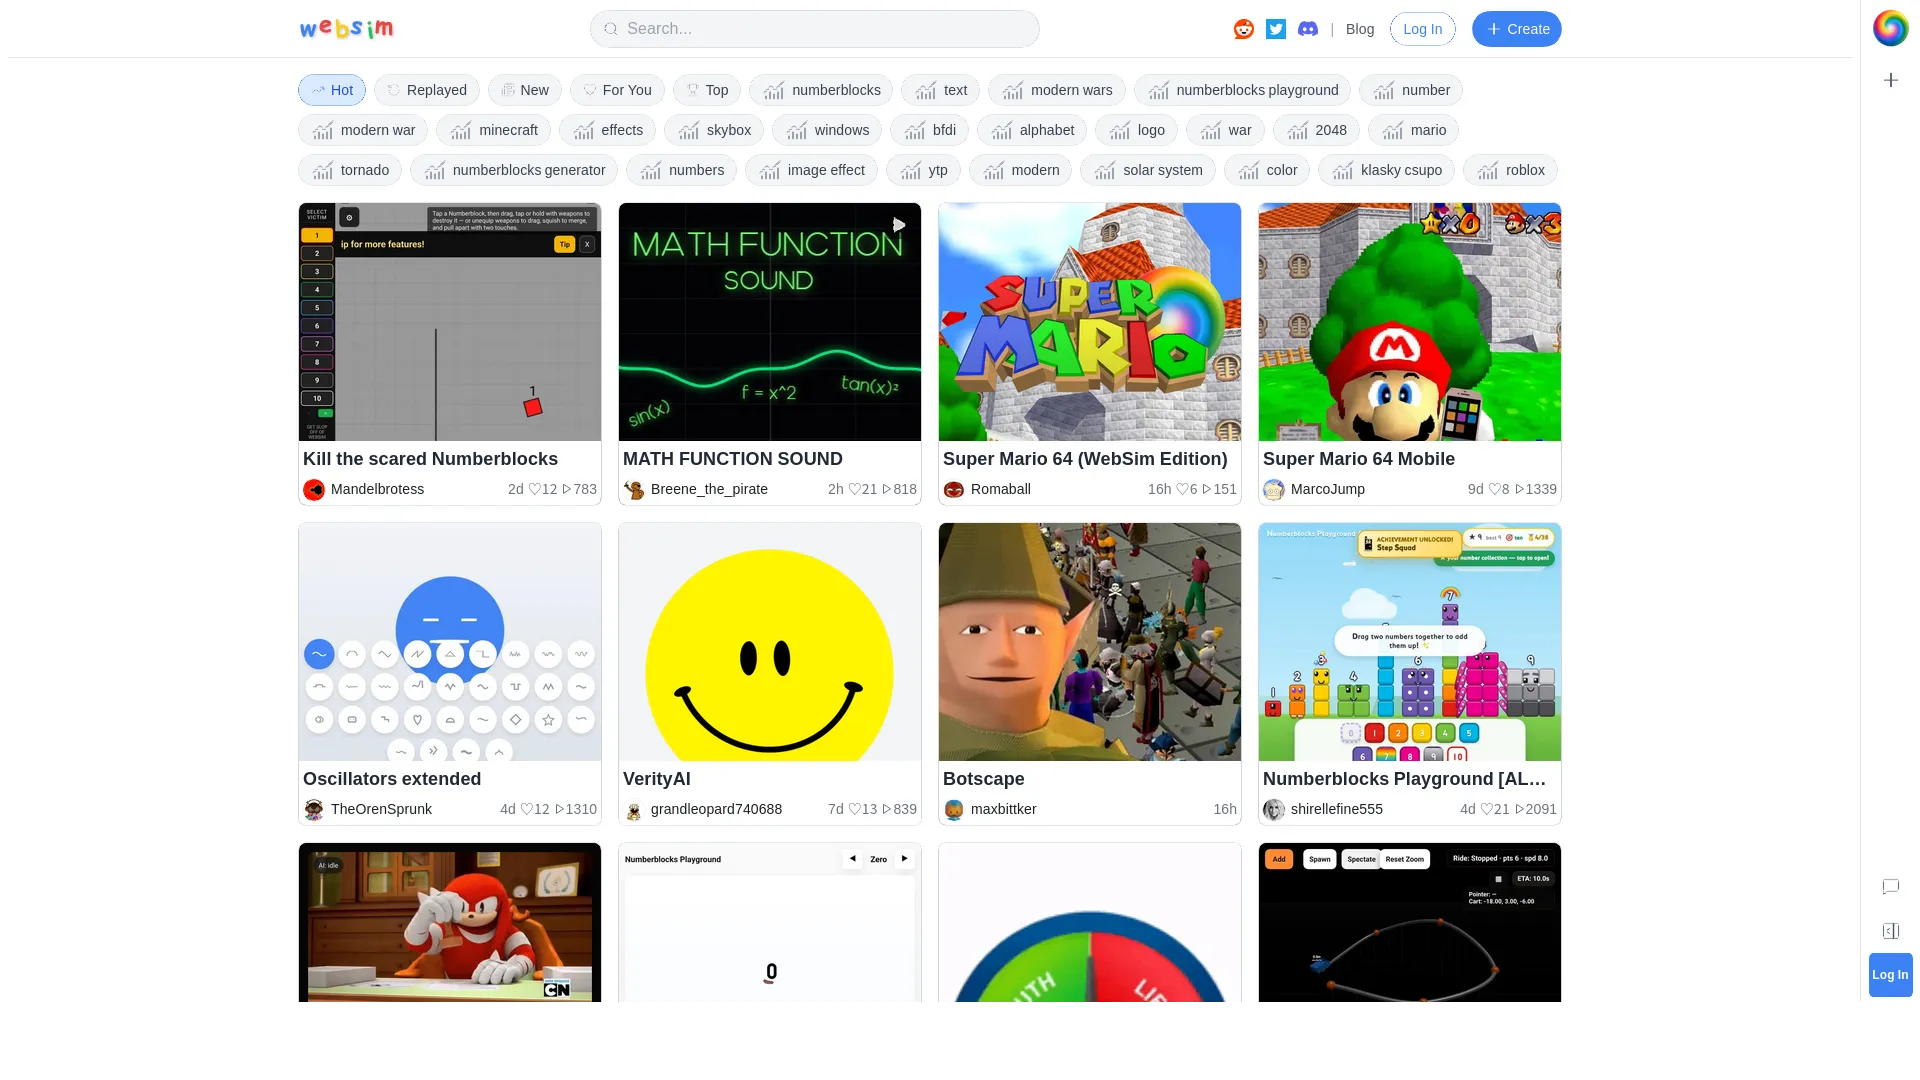
Task: Filter by tornado tag
Action: (x=350, y=170)
